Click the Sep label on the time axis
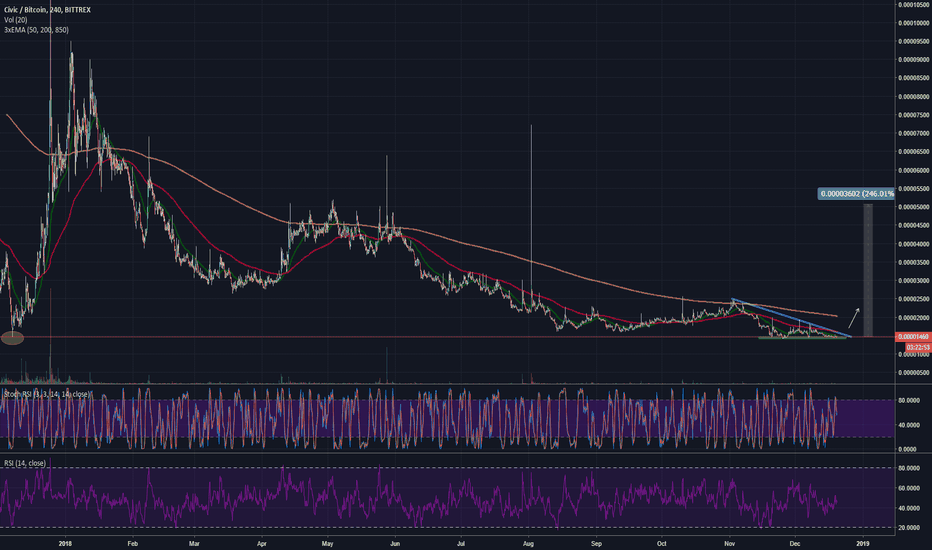The width and height of the screenshot is (932, 550). tap(597, 543)
